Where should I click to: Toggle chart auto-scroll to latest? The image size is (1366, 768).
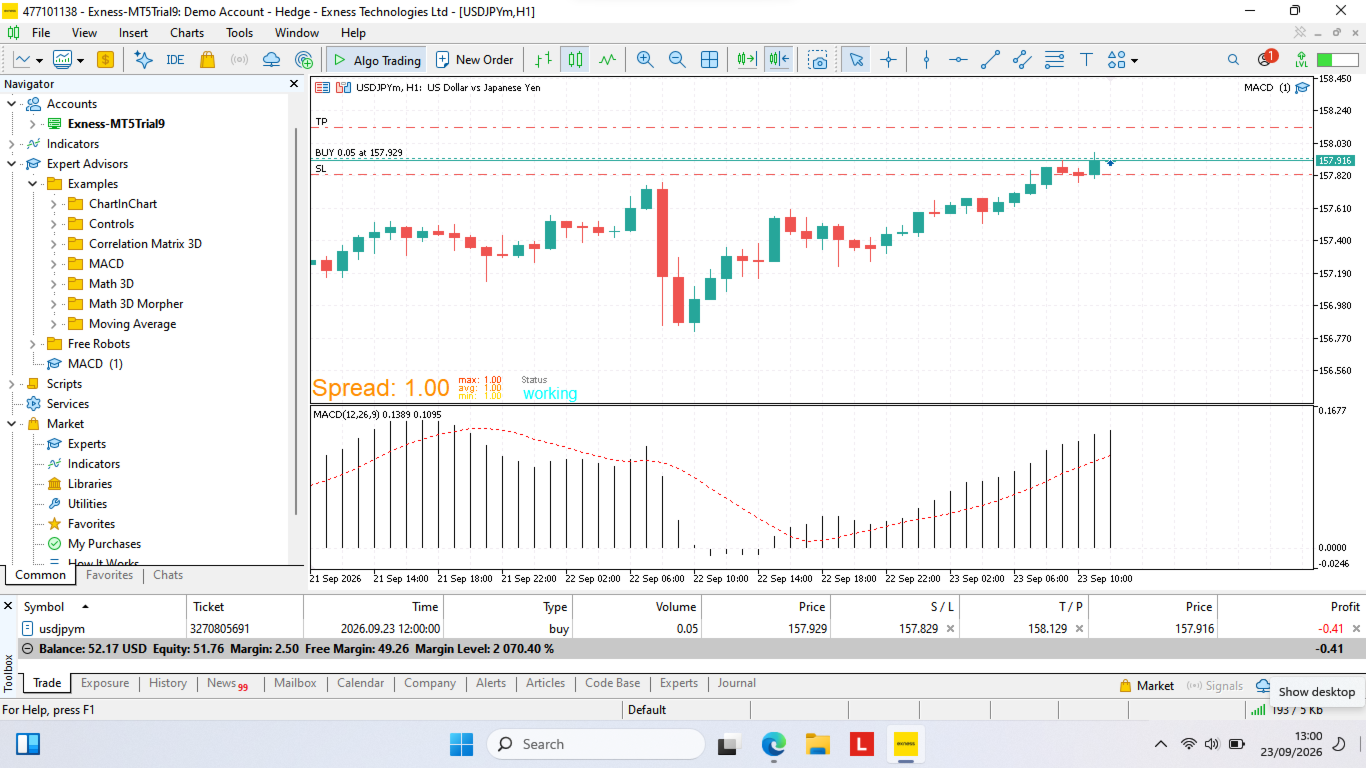point(747,60)
